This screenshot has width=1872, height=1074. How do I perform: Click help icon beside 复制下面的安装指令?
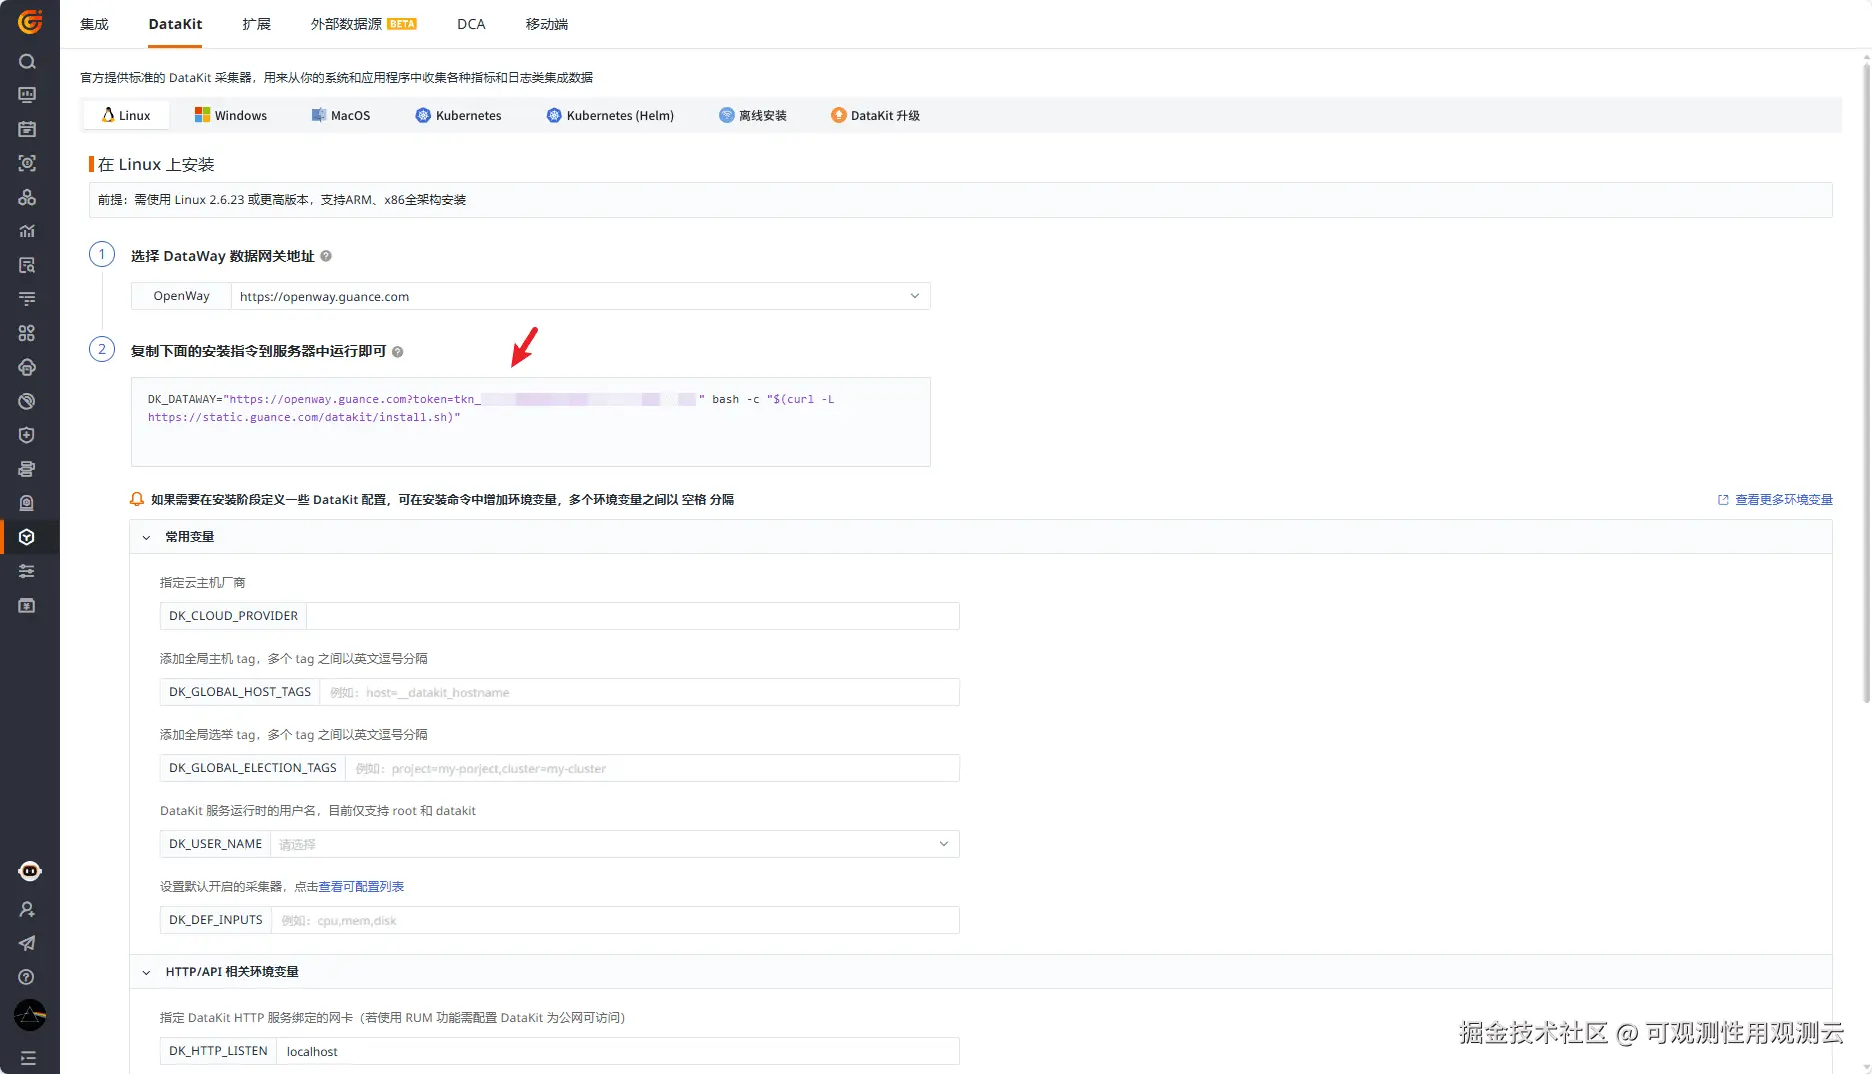(397, 352)
